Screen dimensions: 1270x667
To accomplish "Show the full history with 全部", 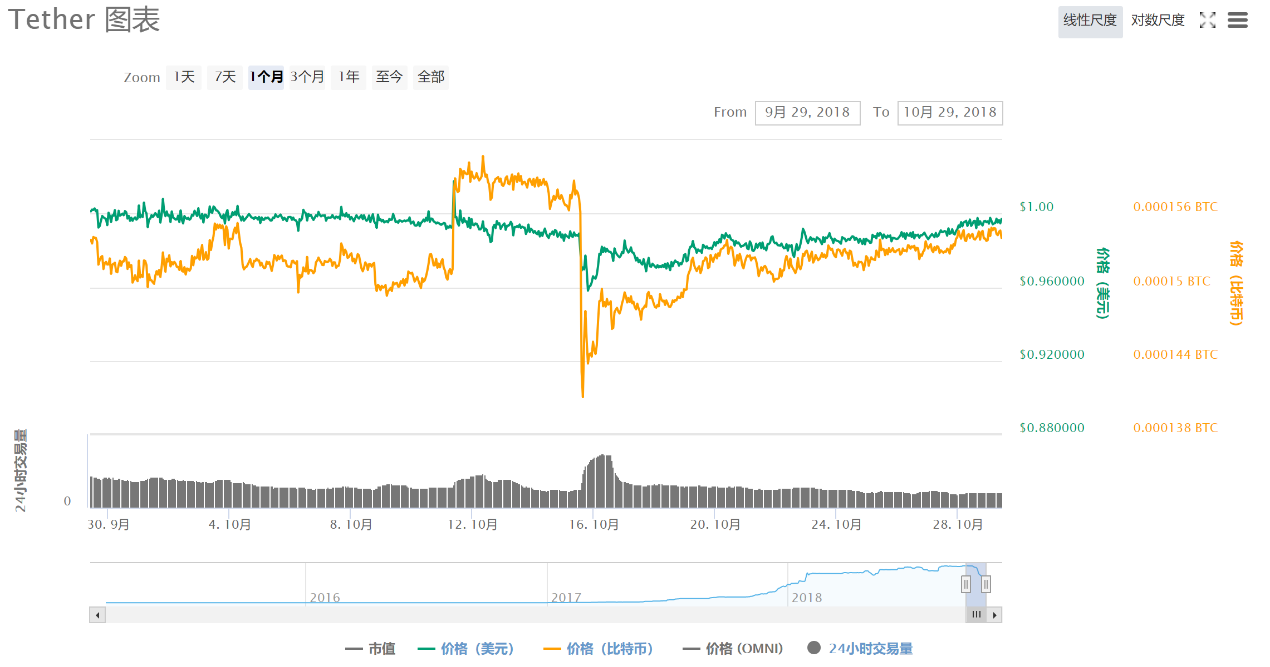I will pos(431,77).
